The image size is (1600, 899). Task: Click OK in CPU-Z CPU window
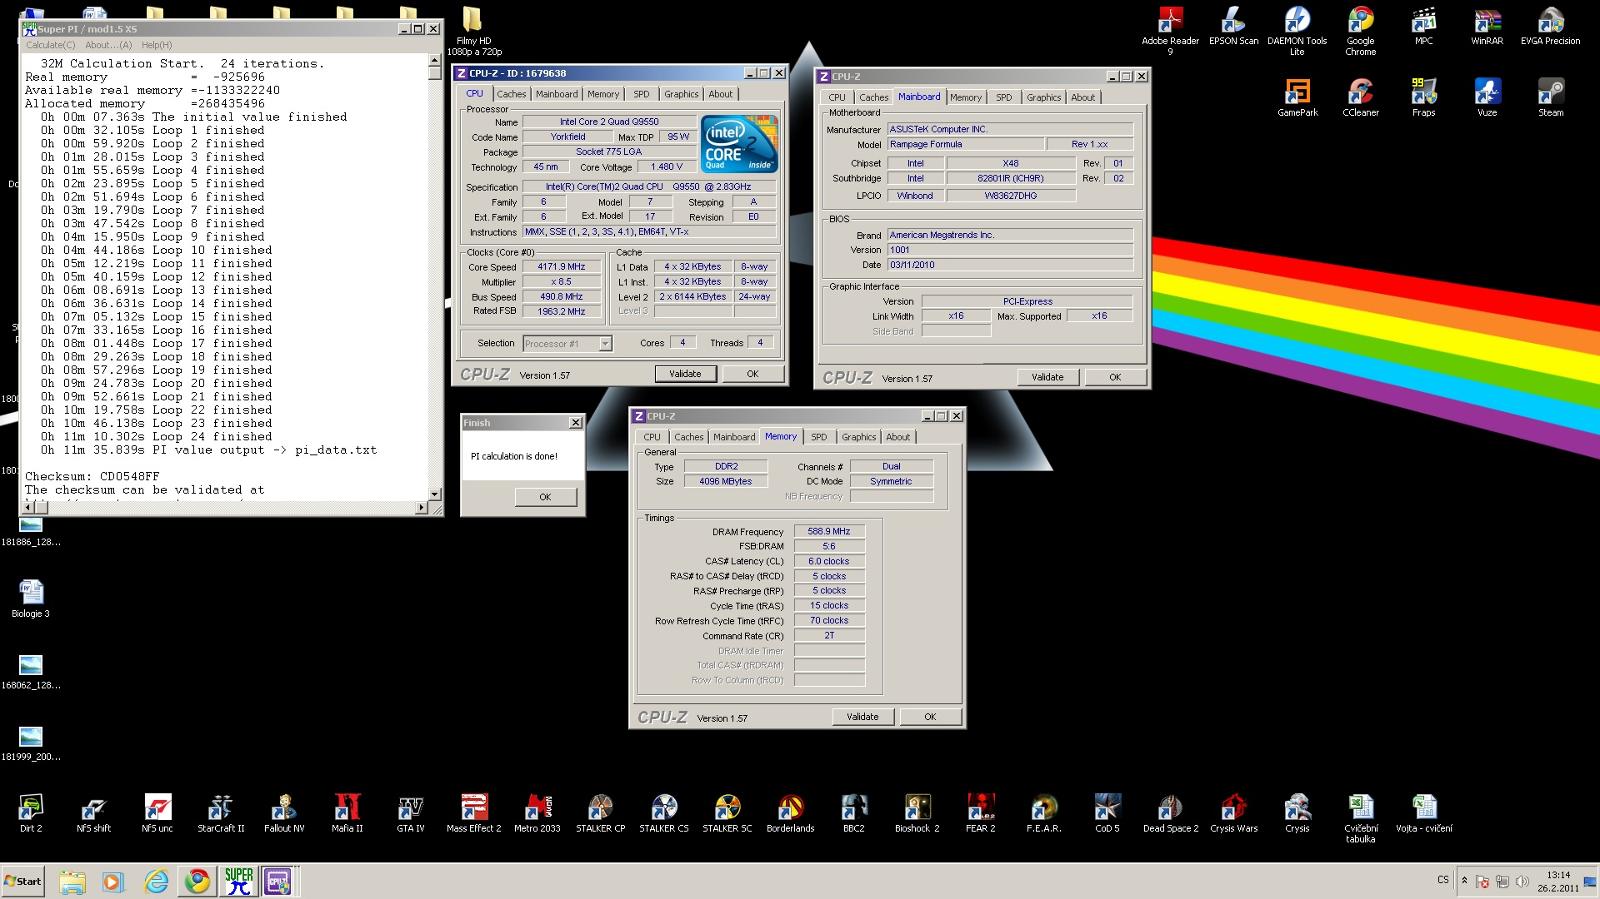coord(752,374)
